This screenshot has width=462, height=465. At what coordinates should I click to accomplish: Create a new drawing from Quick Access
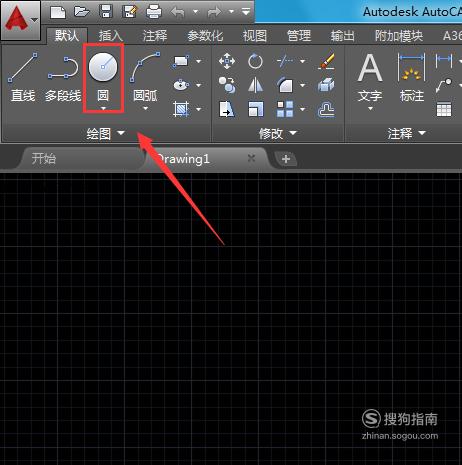58,12
